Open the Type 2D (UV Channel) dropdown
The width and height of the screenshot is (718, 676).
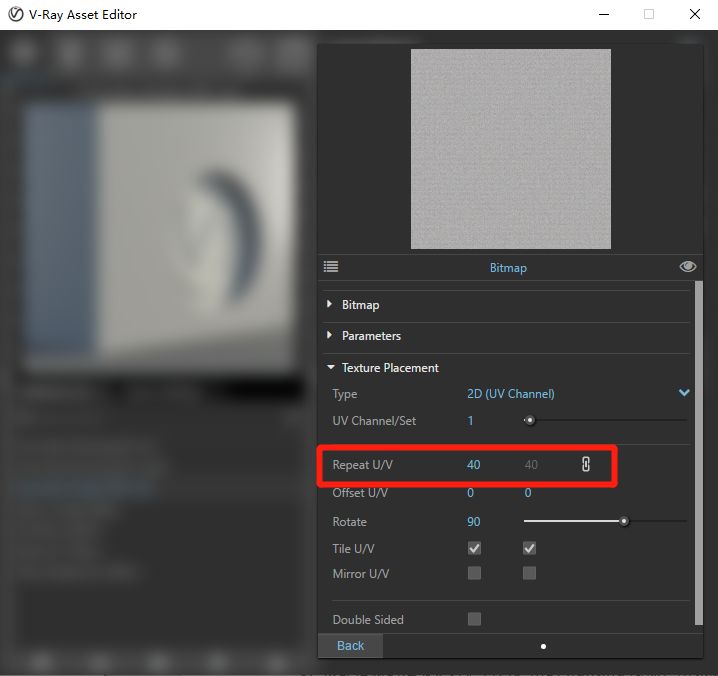pos(578,393)
